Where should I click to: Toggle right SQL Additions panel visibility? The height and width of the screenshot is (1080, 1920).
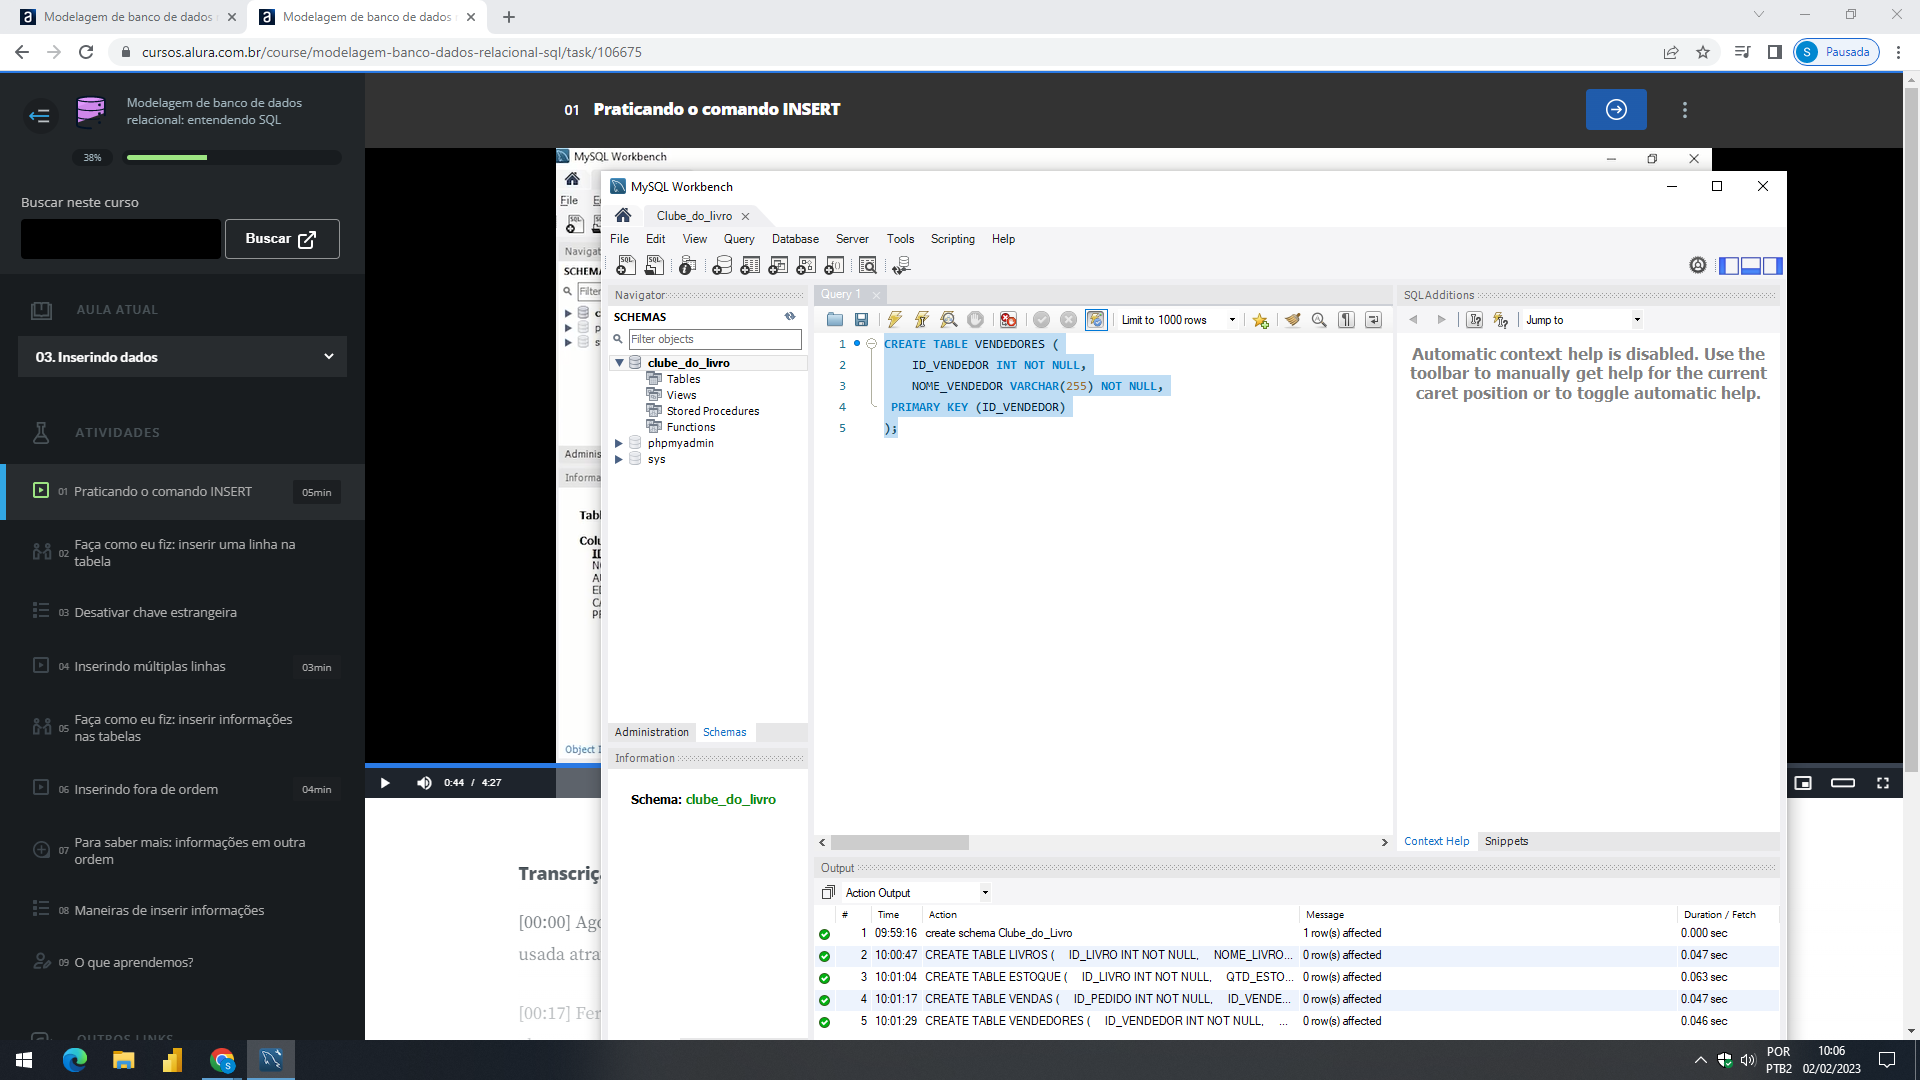pos(1772,266)
